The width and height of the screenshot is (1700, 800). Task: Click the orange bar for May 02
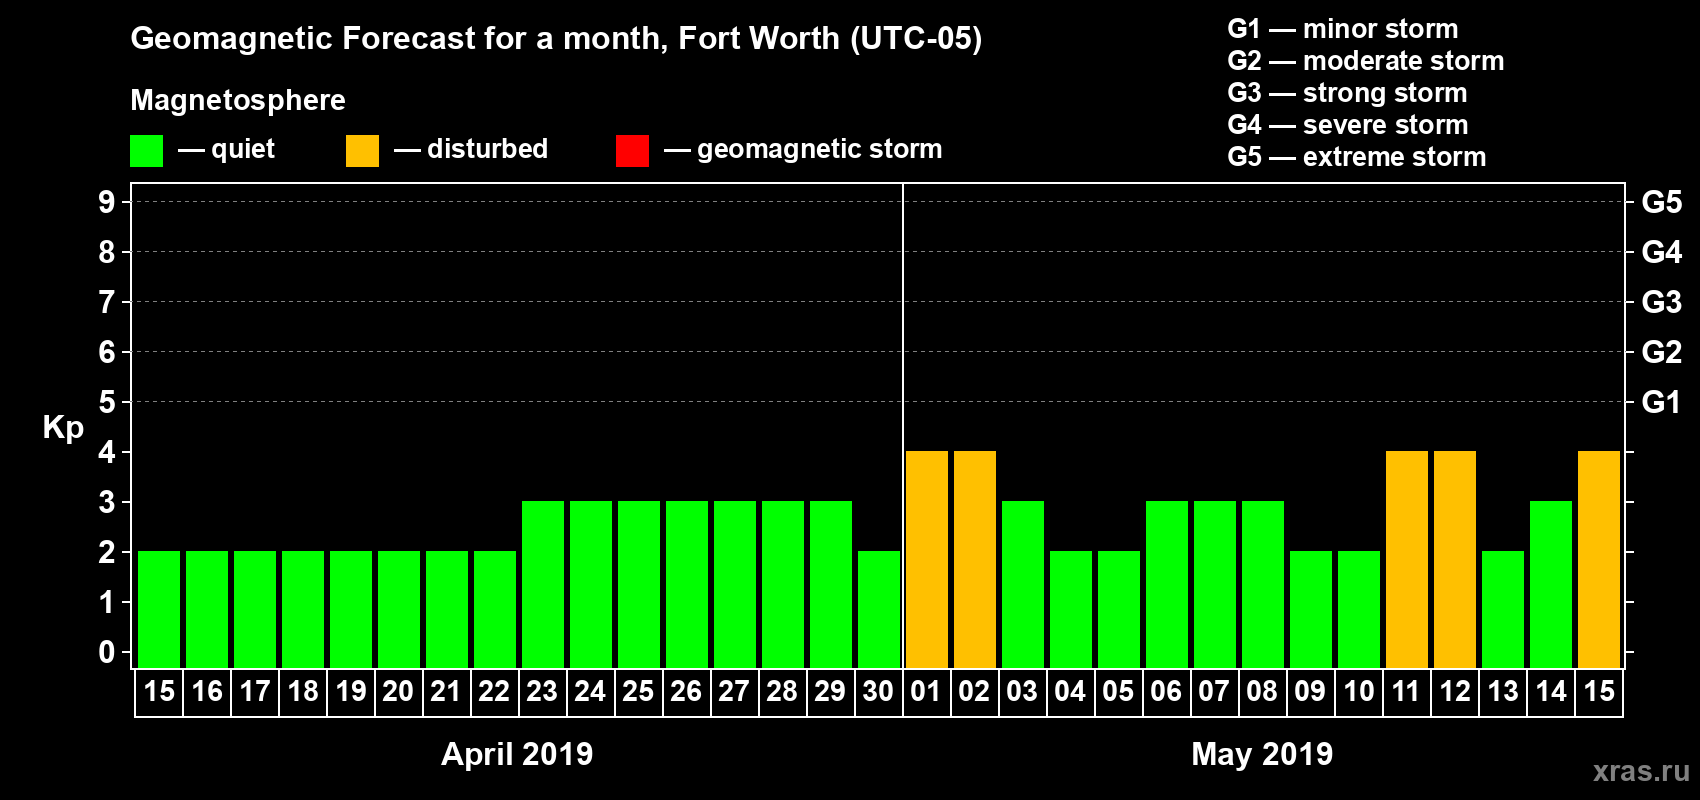975,559
